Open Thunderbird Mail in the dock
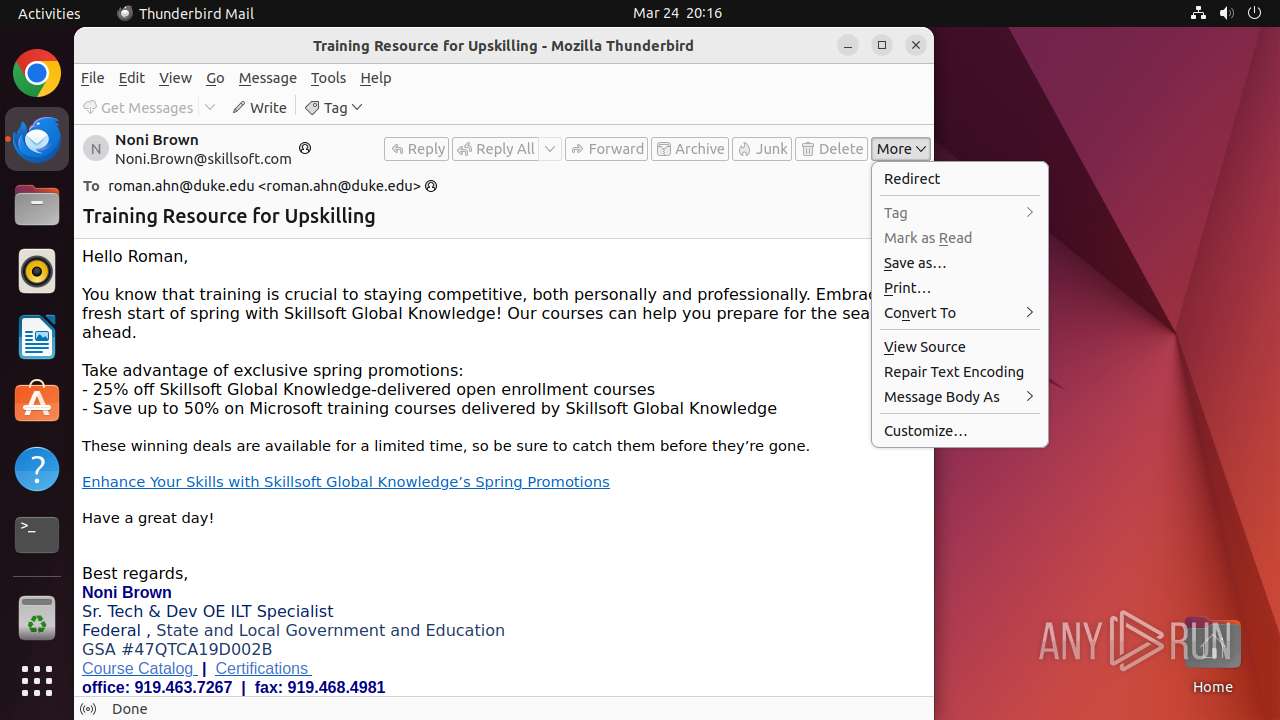The width and height of the screenshot is (1280, 720). 37,139
